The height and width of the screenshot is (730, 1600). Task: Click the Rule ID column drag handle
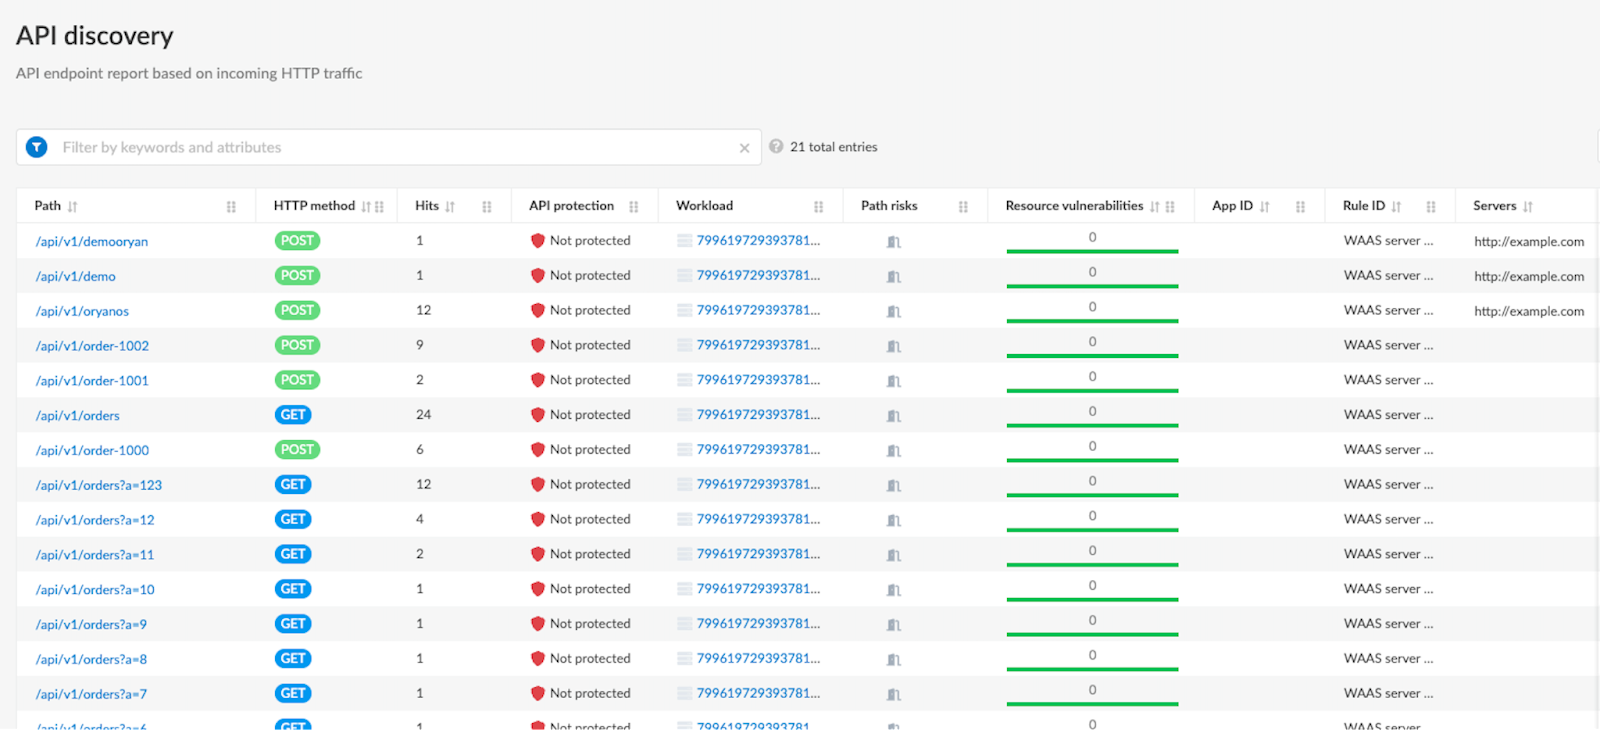[x=1431, y=206]
